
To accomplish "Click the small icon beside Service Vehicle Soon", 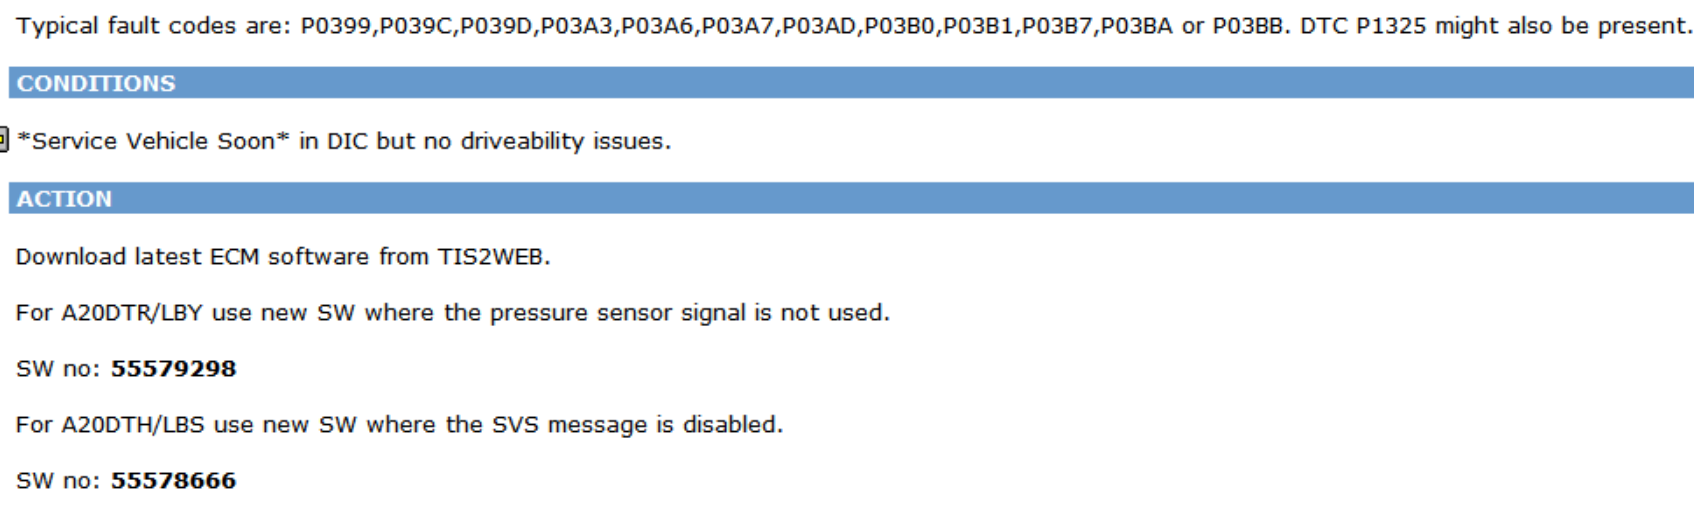I will (x=3, y=140).
